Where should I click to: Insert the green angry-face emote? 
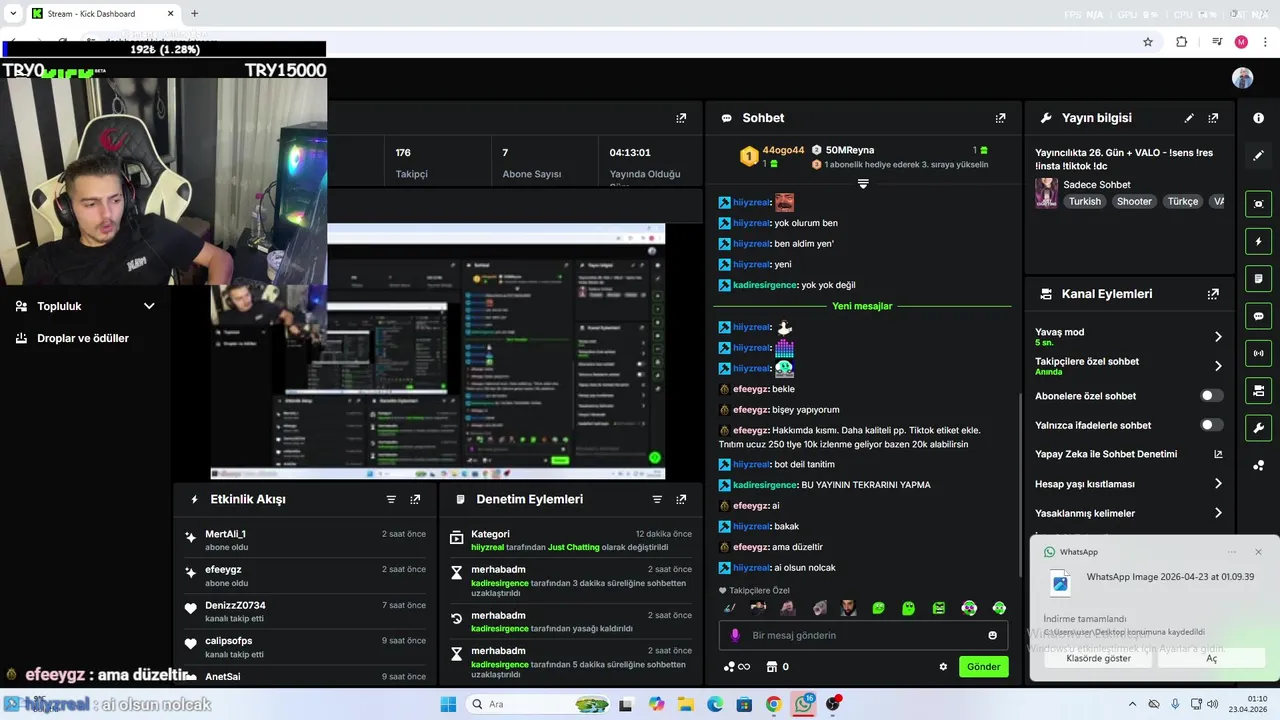[x=939, y=608]
